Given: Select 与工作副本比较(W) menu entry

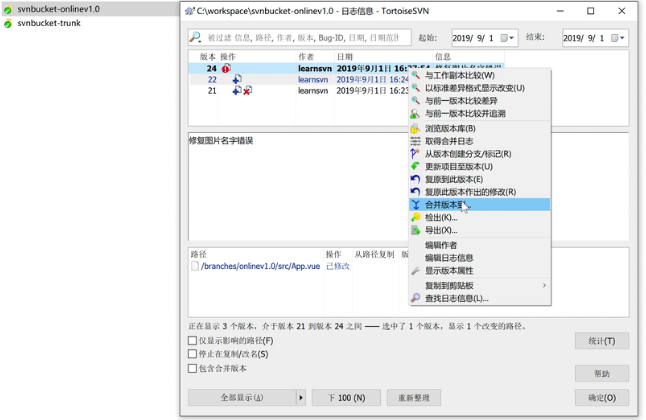Looking at the screenshot, I should 480,75.
